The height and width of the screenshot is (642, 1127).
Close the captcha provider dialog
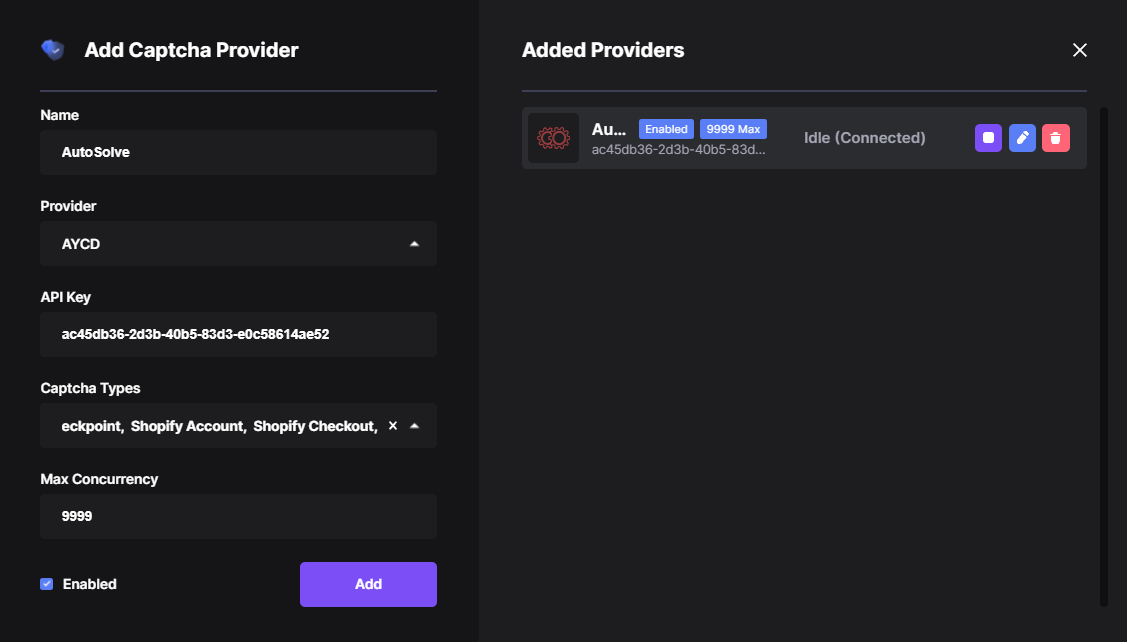point(1080,50)
